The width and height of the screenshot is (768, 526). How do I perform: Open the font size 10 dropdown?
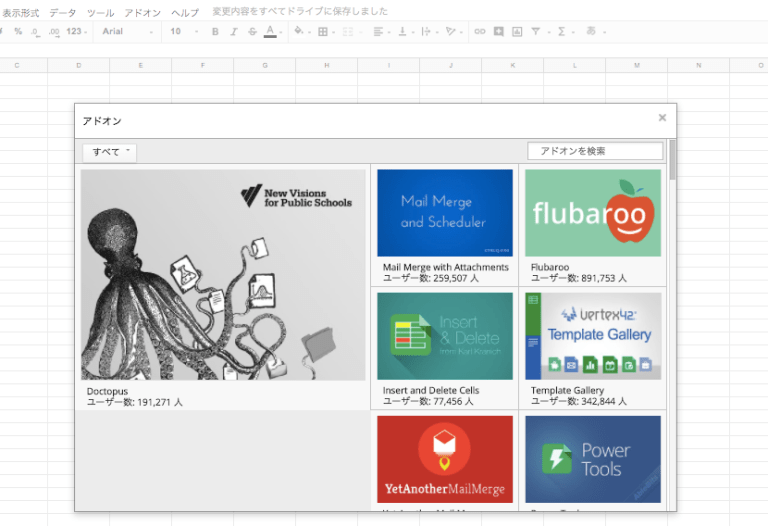click(184, 31)
